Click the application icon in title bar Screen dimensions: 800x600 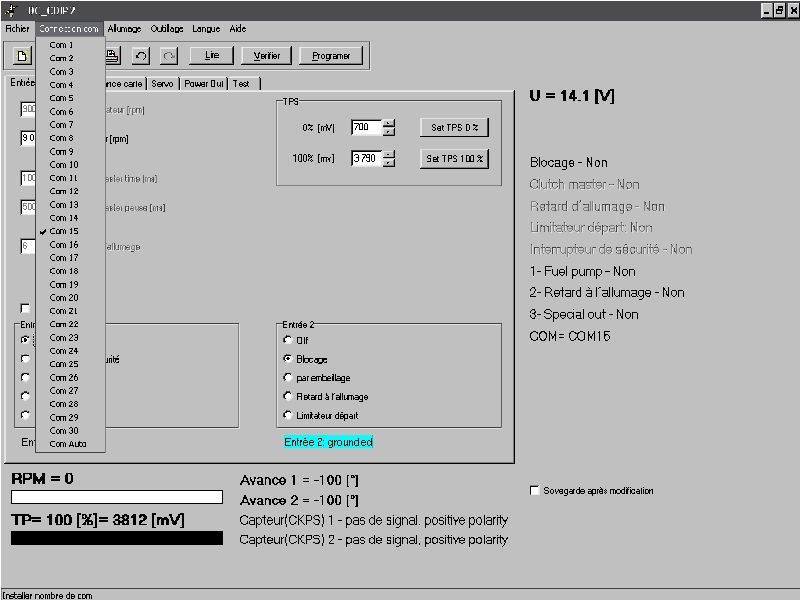pyautogui.click(x=10, y=10)
